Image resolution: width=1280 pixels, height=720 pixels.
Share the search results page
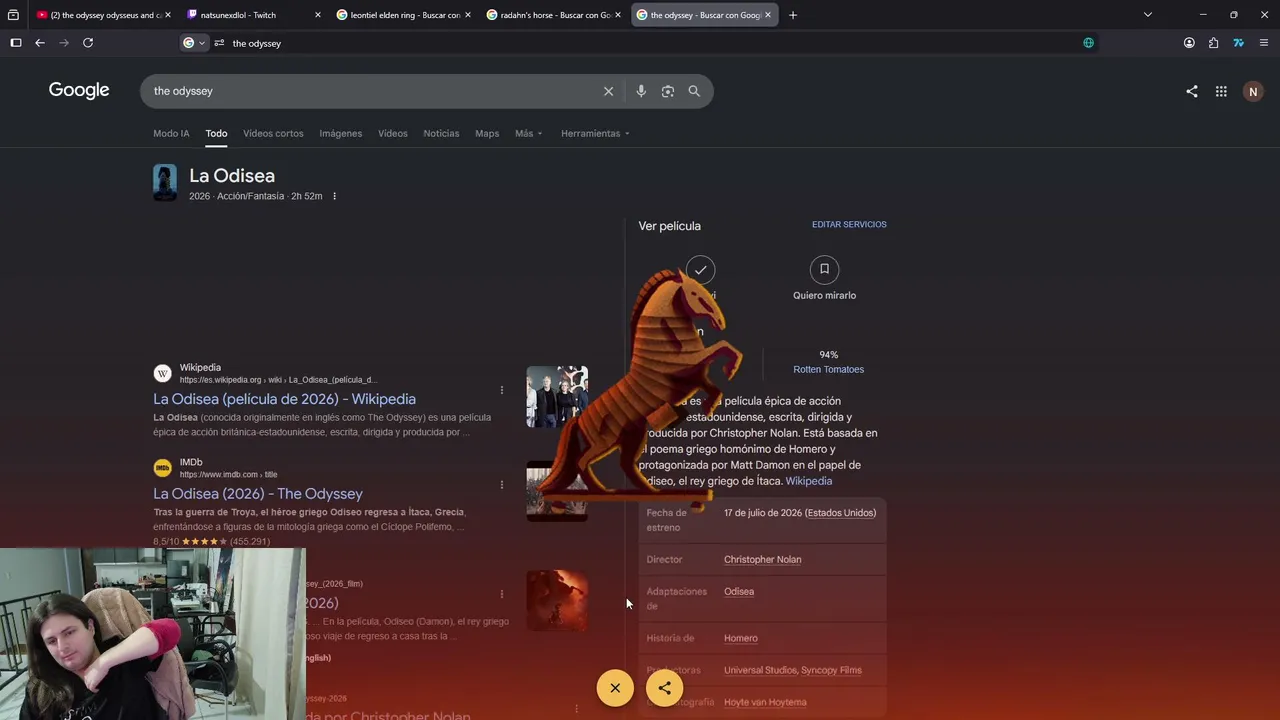pyautogui.click(x=1192, y=91)
